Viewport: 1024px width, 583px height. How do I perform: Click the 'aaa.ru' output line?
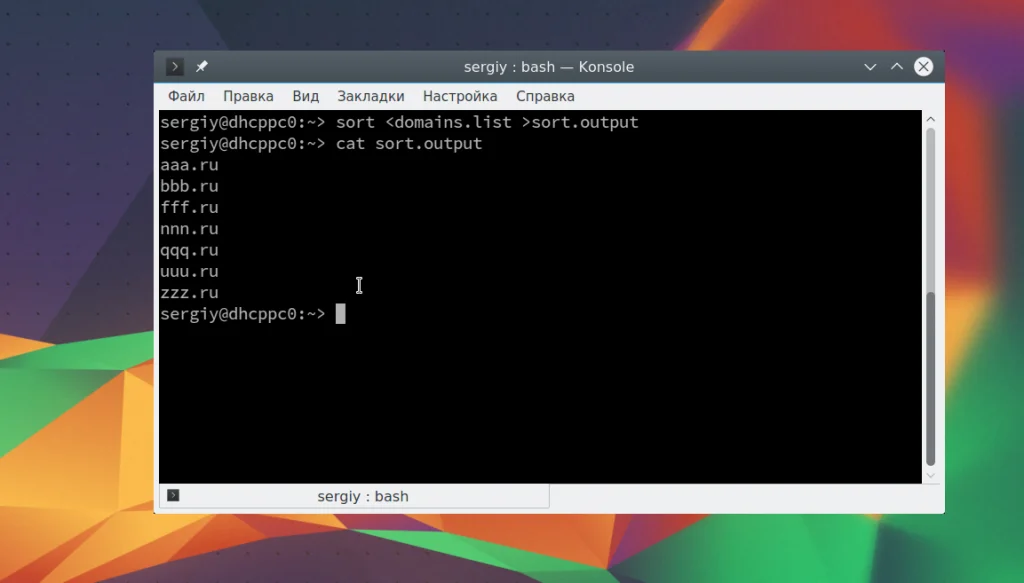tap(189, 165)
